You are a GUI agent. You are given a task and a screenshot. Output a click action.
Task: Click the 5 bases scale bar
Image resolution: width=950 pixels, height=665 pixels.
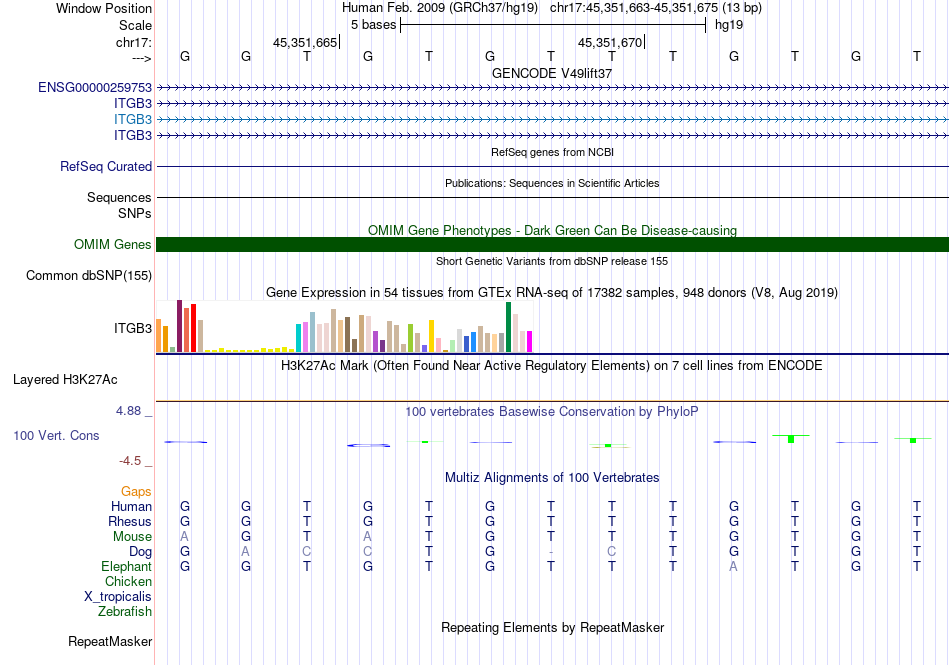coord(552,25)
